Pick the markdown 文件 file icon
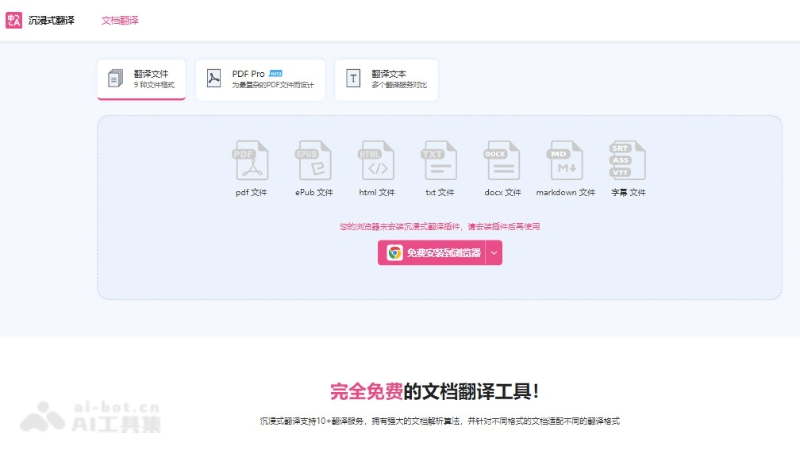The height and width of the screenshot is (450, 800). click(565, 160)
